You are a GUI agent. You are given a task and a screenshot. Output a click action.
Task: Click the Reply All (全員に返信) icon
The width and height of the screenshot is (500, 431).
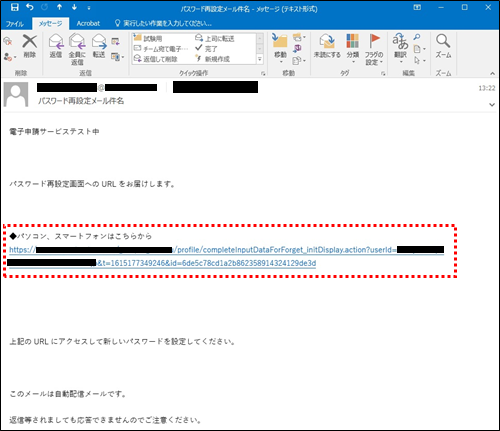pyautogui.click(x=77, y=42)
